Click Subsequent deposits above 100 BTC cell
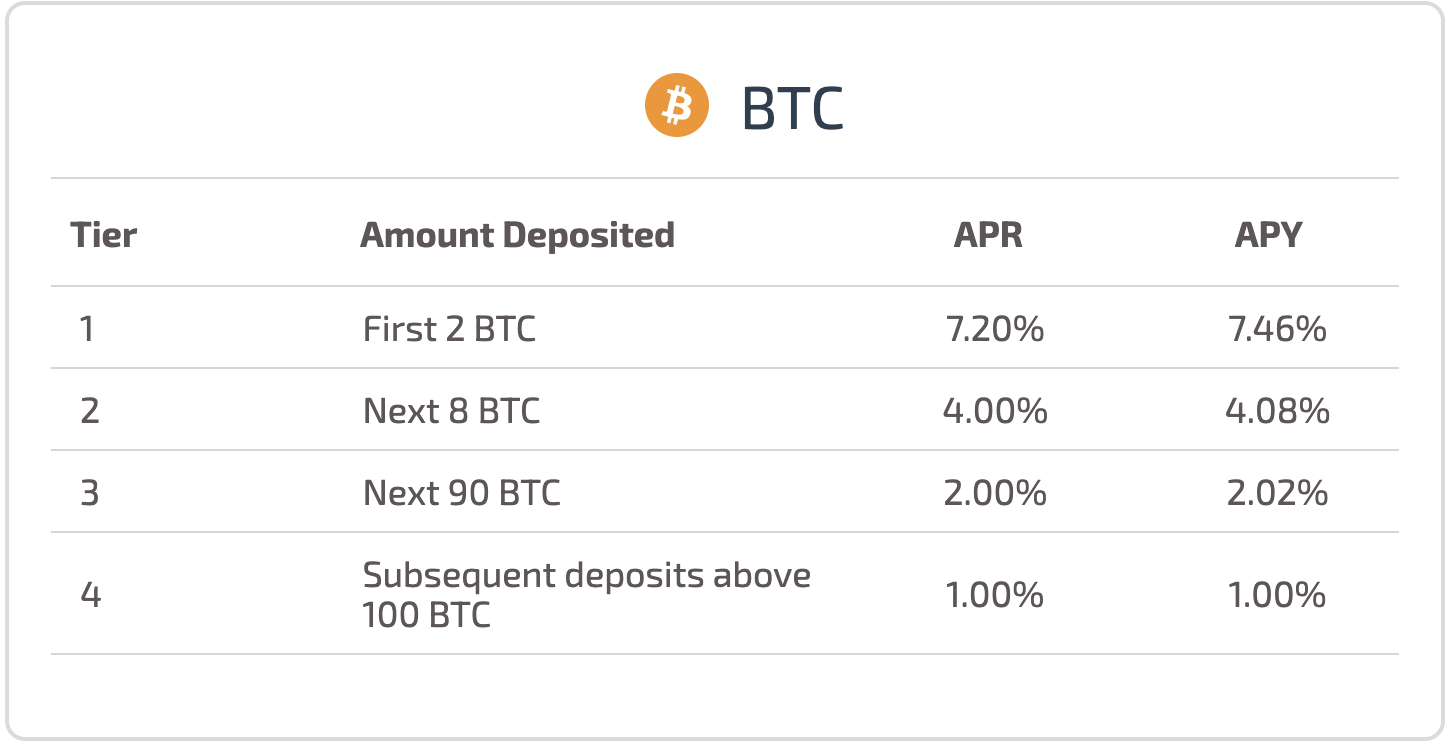This screenshot has height=755, width=1449. (x=586, y=595)
